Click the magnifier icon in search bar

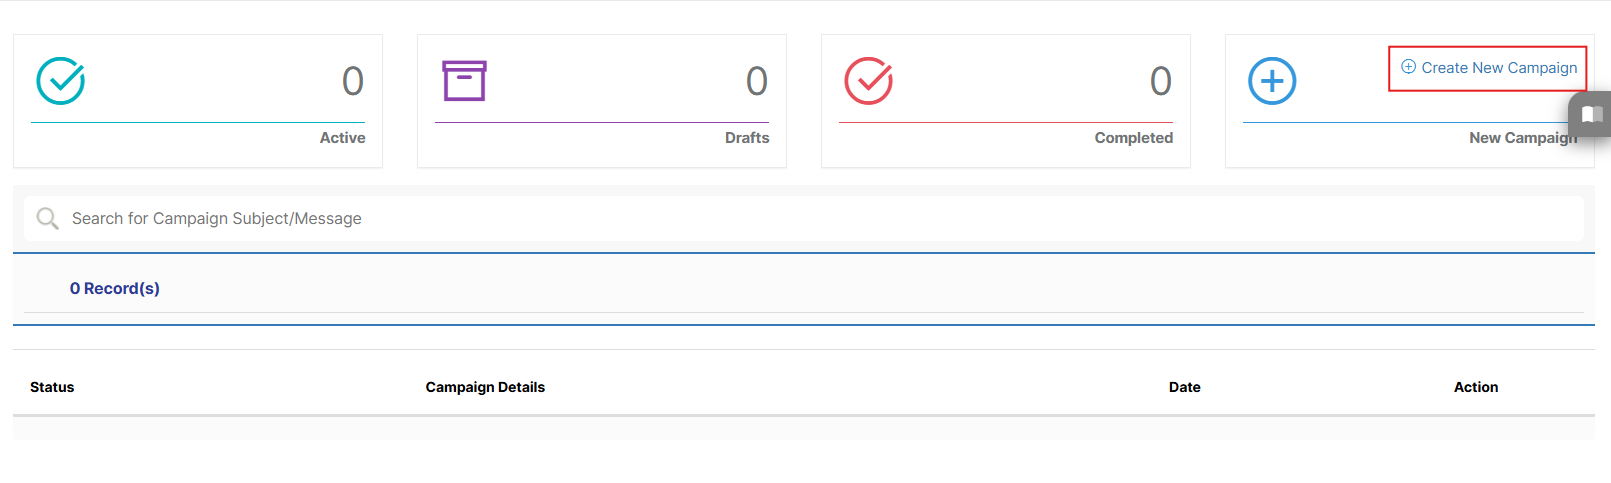[x=47, y=218]
